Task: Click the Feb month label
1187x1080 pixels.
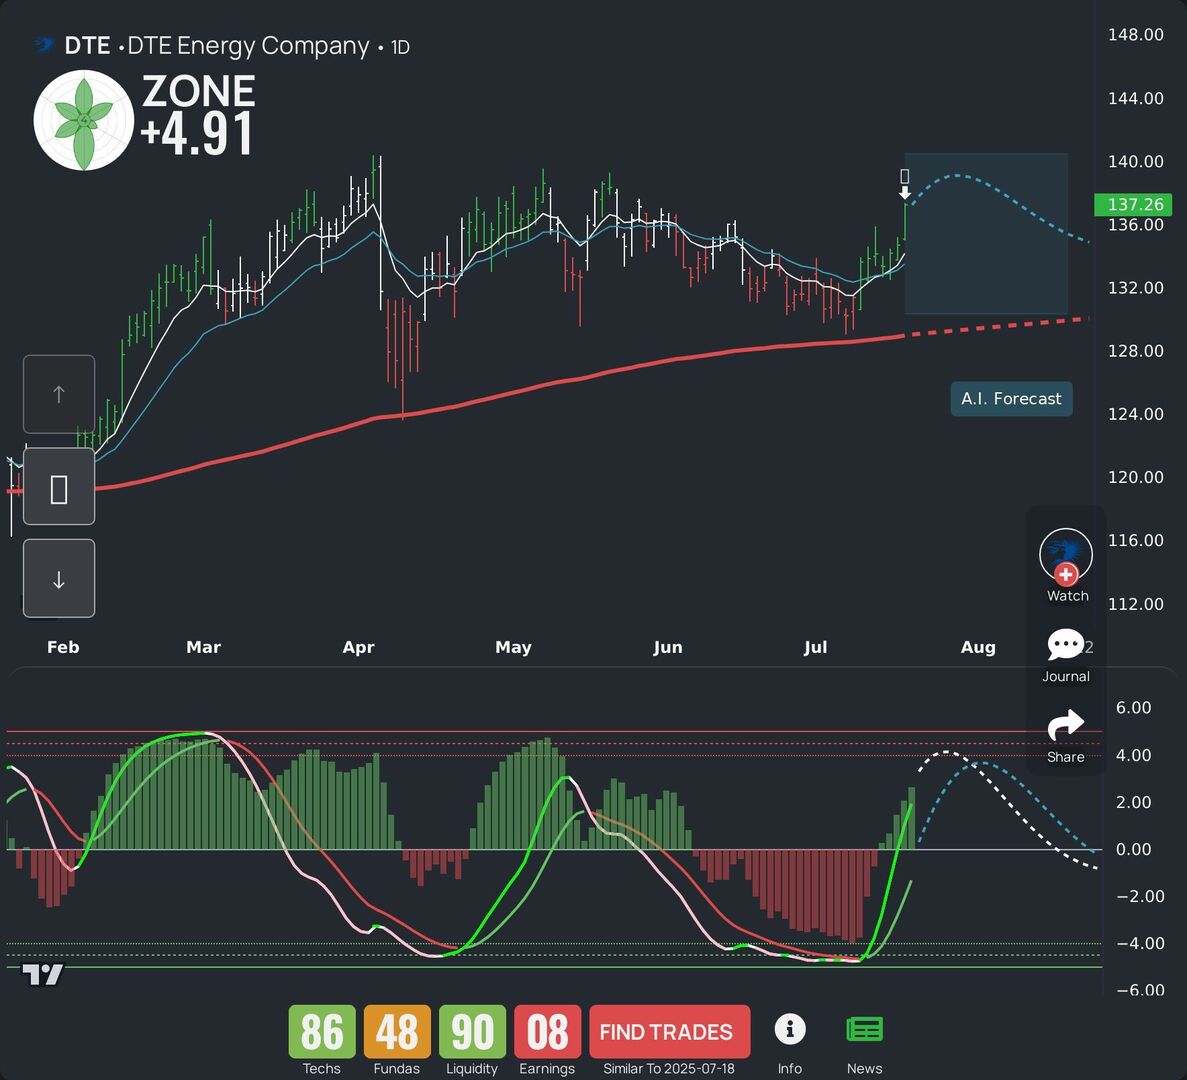Action: [63, 647]
